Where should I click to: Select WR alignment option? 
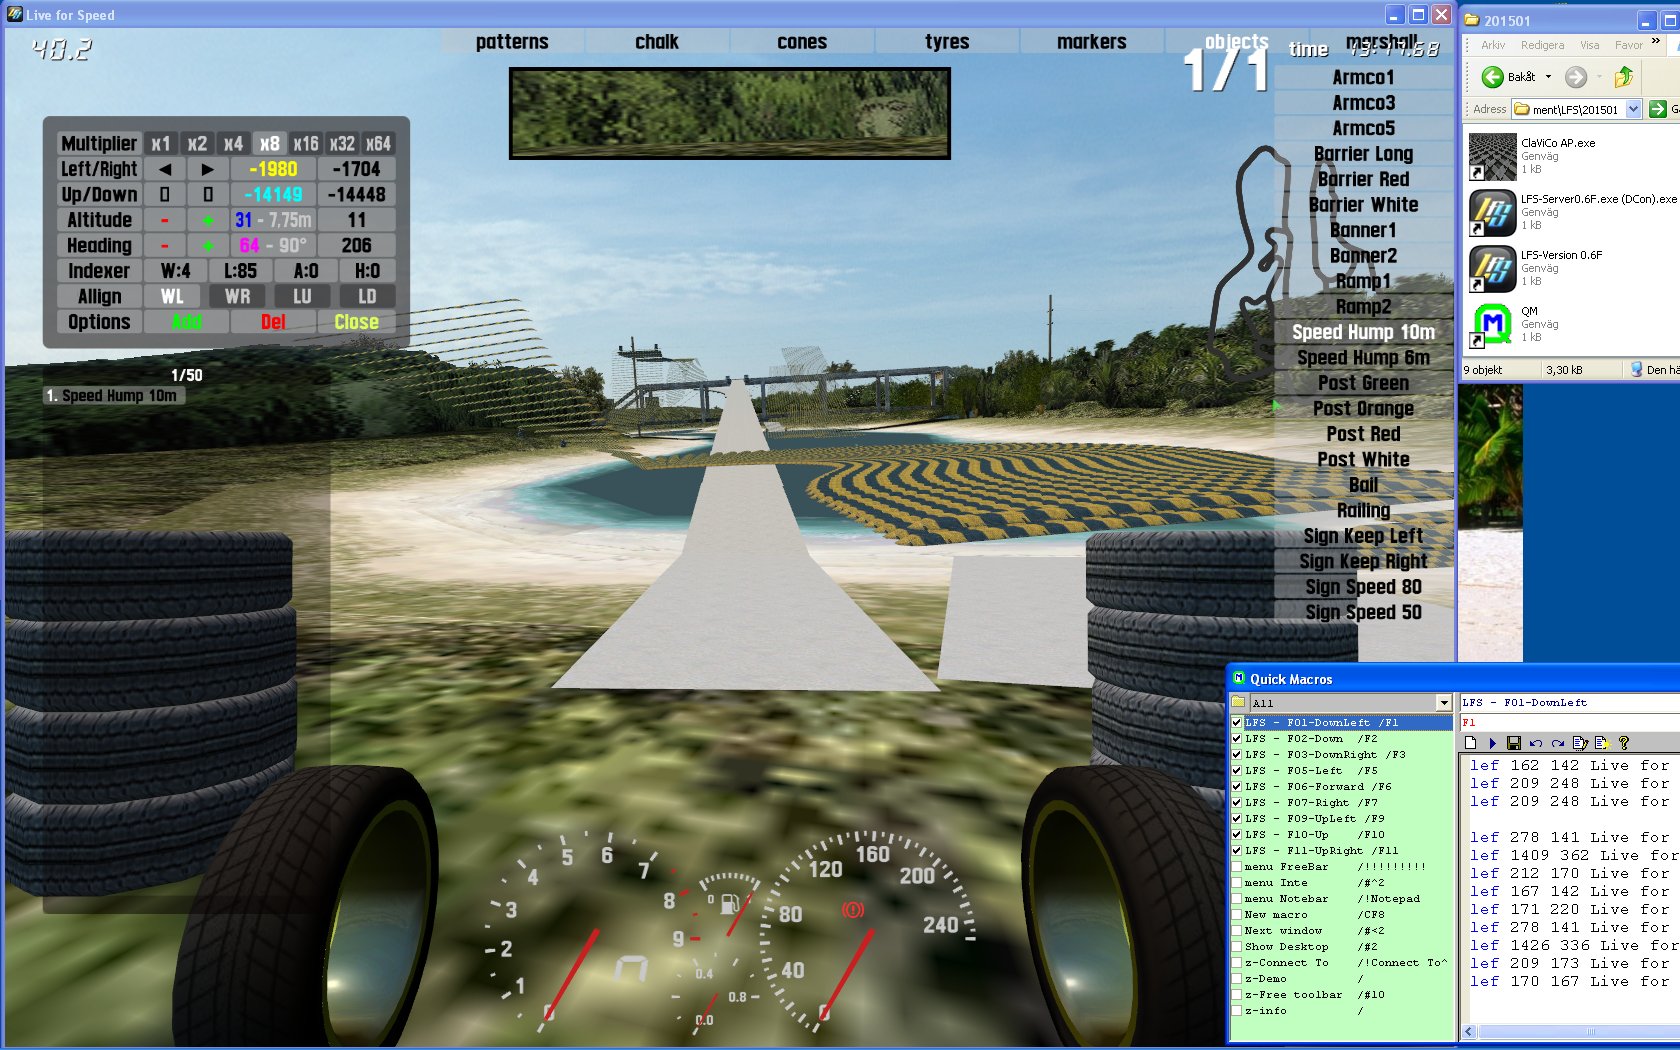238,296
